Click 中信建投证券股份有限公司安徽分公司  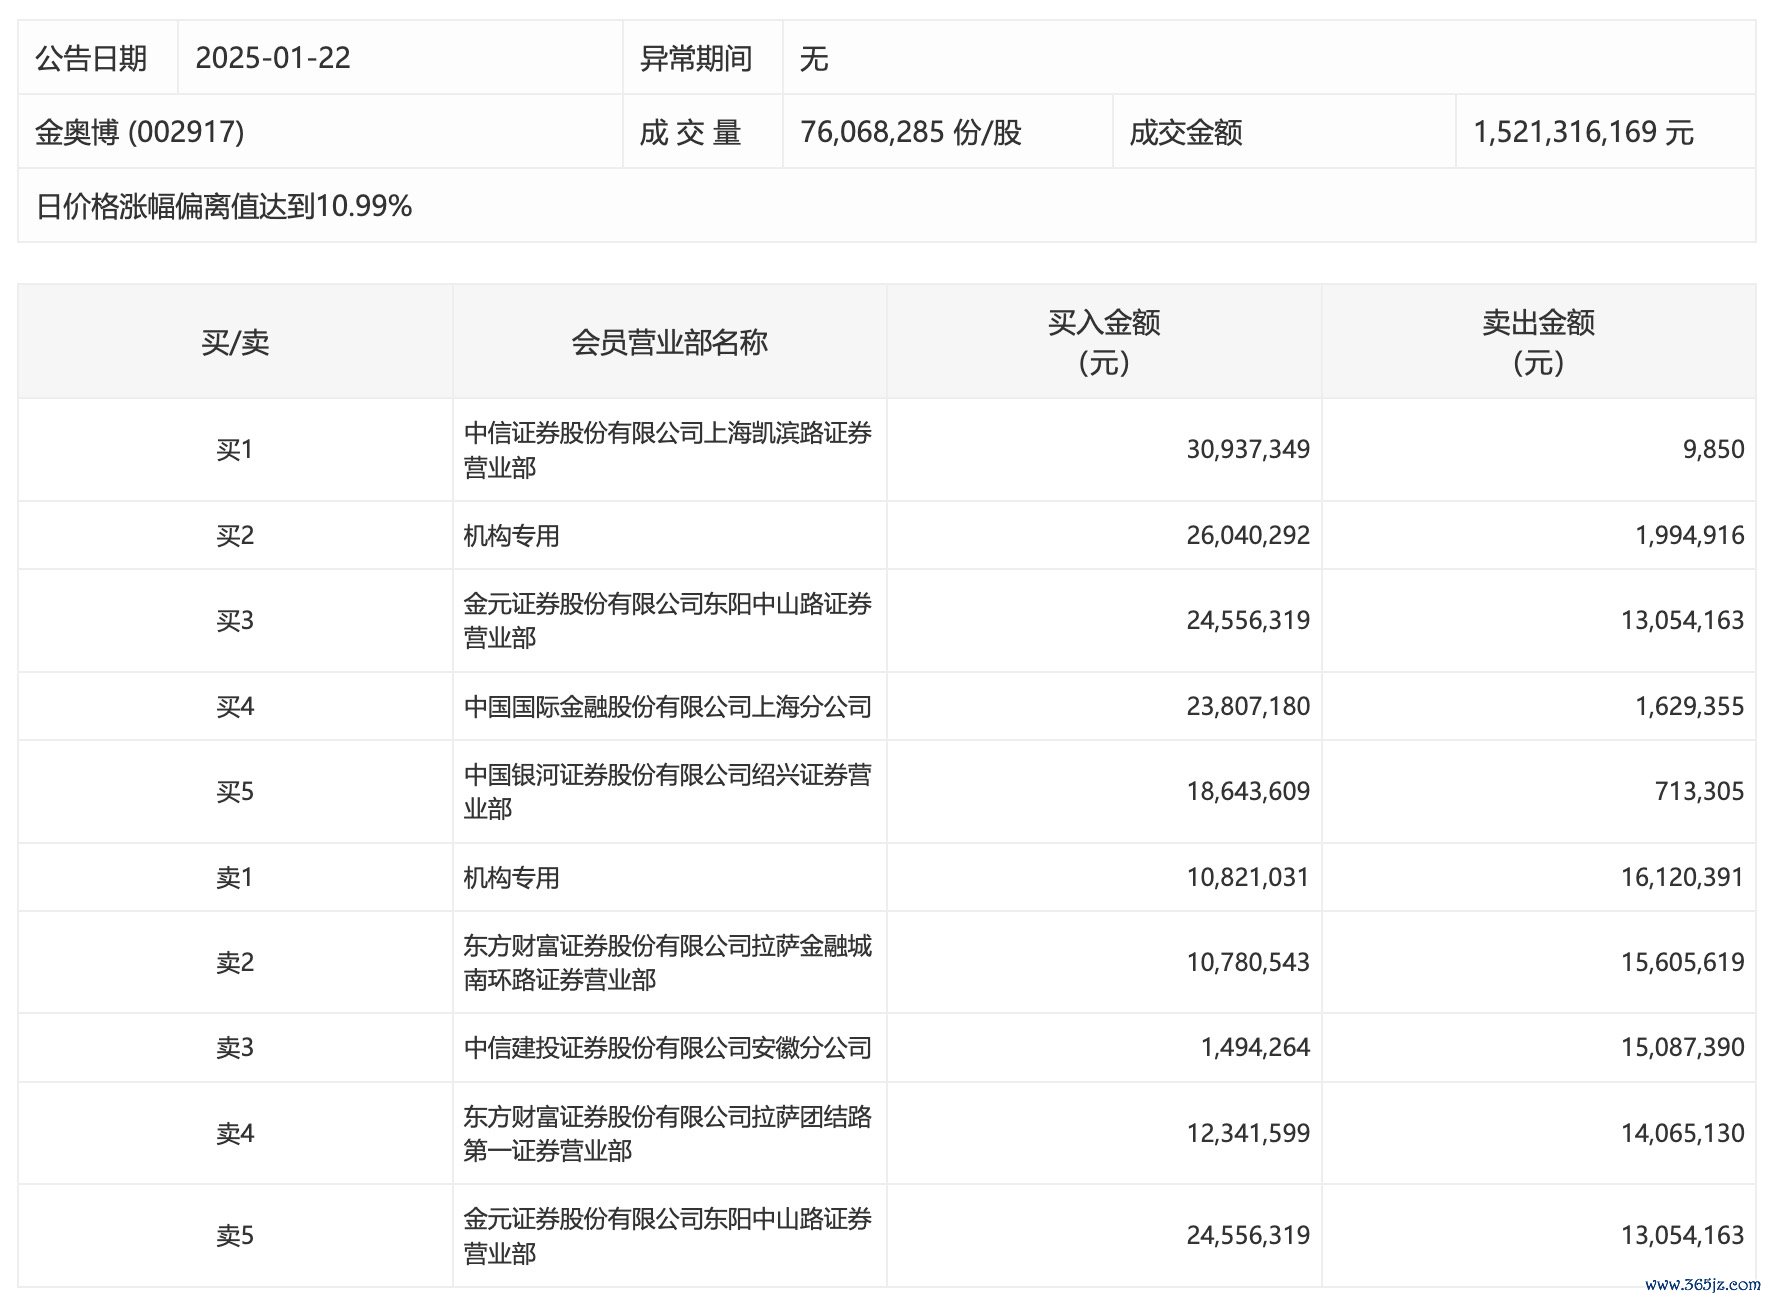click(x=668, y=1048)
